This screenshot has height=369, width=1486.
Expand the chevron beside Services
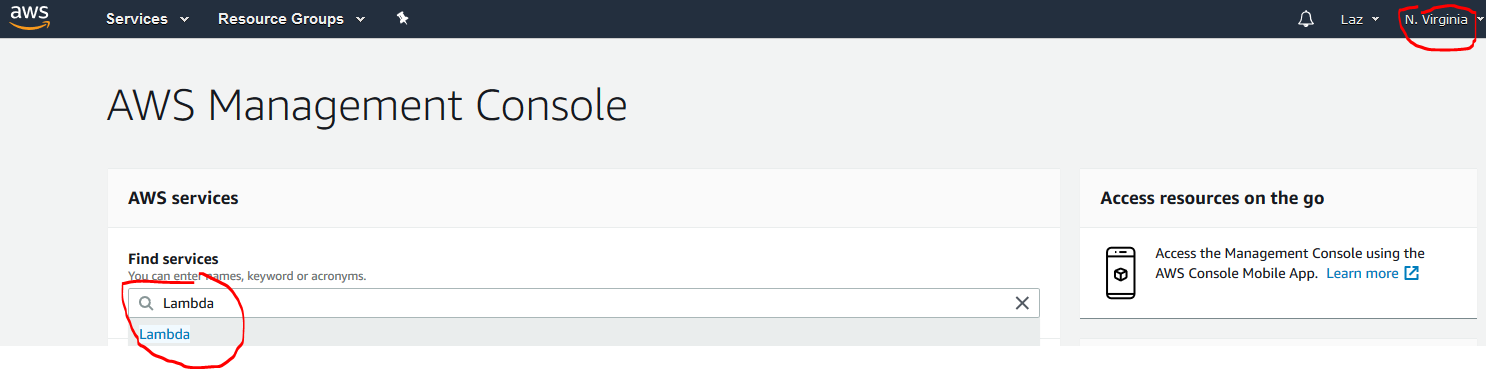pyautogui.click(x=184, y=19)
